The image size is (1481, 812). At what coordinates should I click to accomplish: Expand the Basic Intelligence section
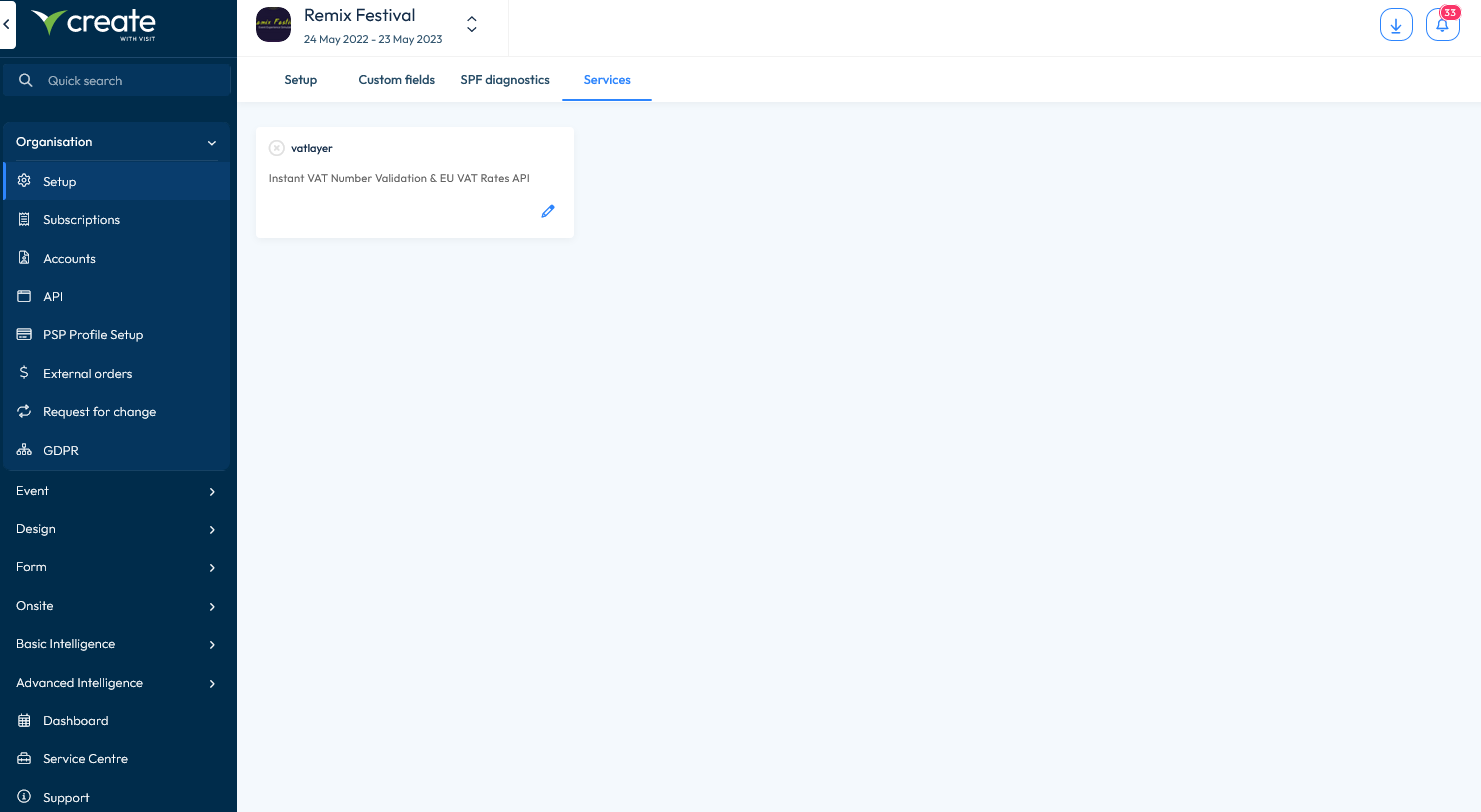coord(116,644)
